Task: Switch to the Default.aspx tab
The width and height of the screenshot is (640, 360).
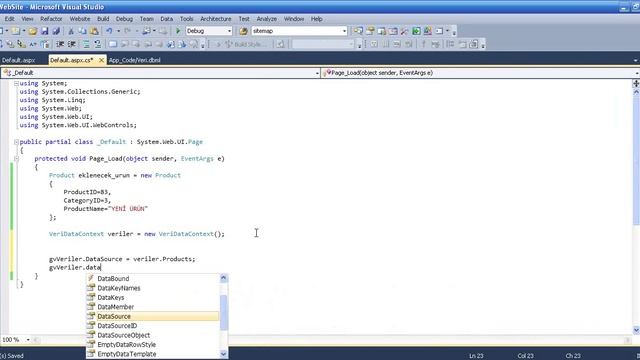Action: pyautogui.click(x=19, y=60)
